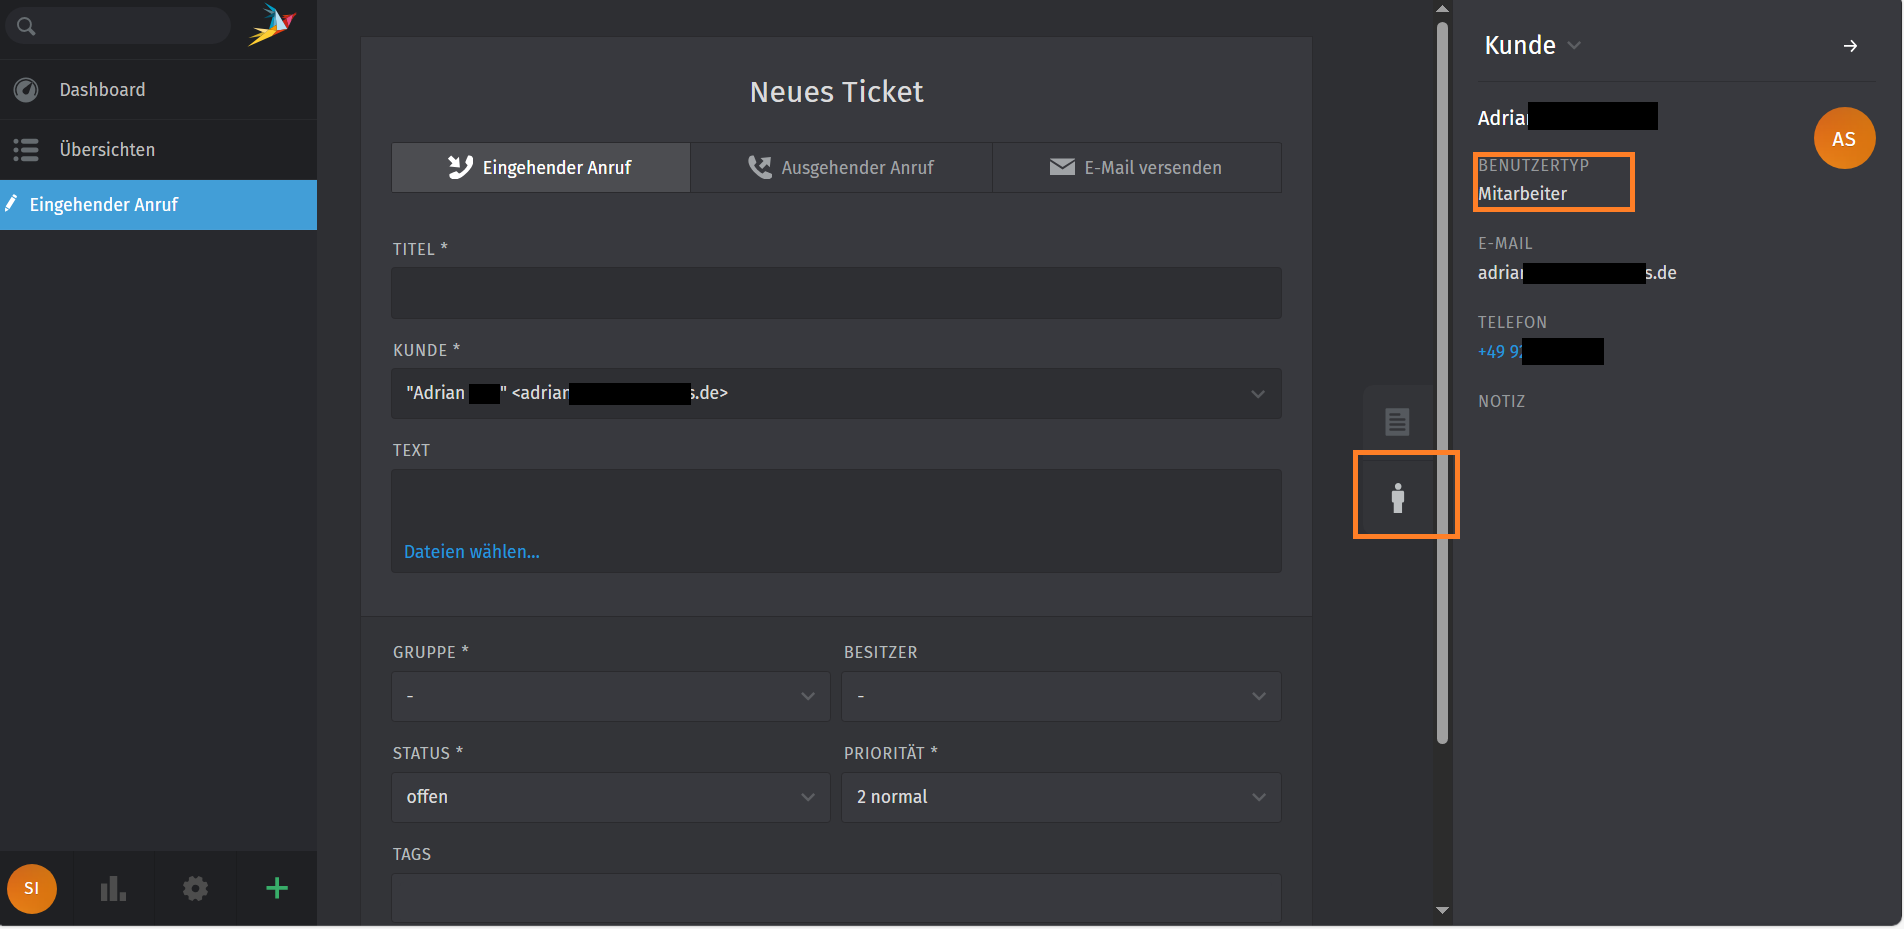
Task: Click the Zammad bird logo
Action: pos(272,25)
